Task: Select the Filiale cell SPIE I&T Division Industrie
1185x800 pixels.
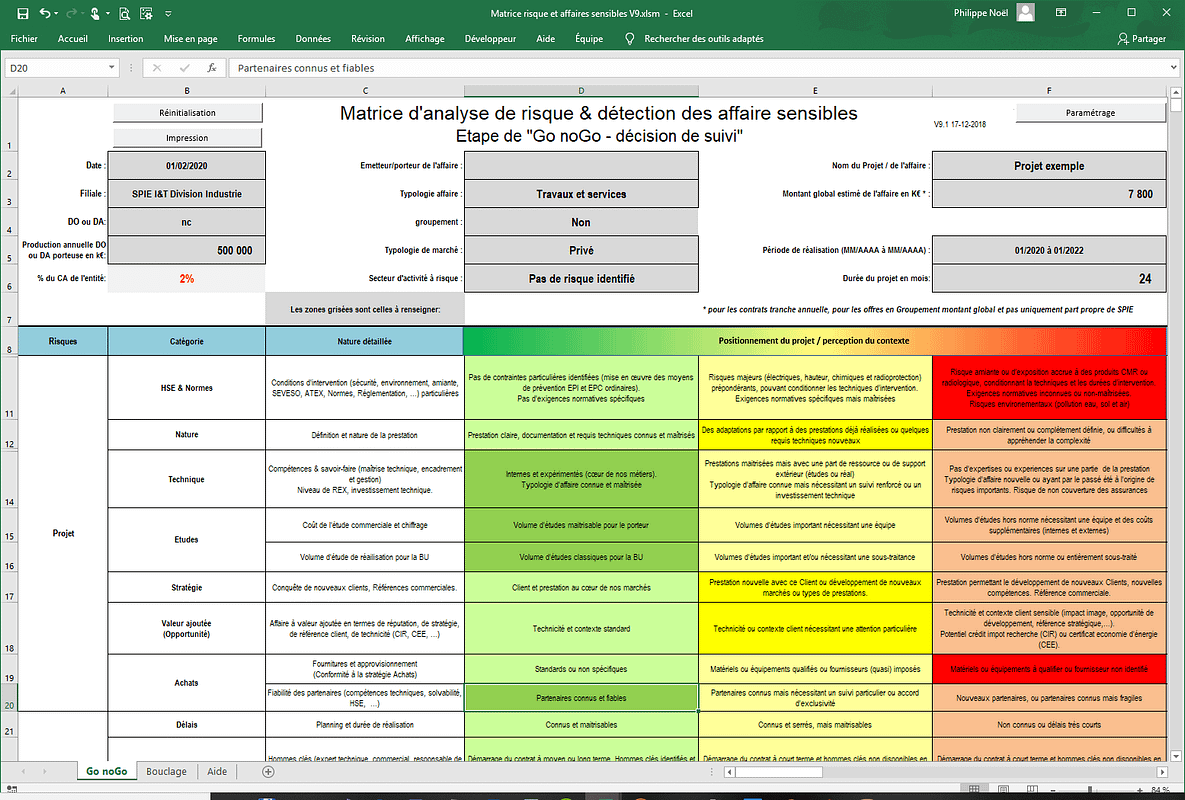Action: click(187, 193)
